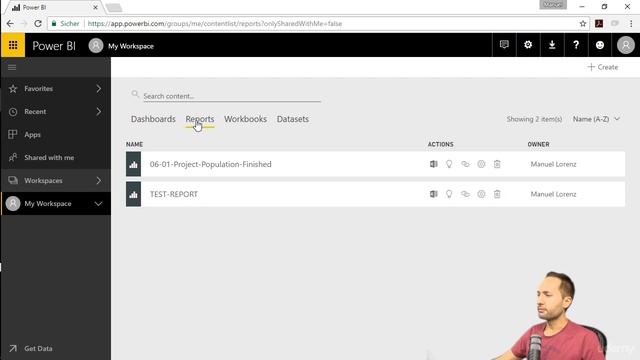
Task: Open Chrome three-dot menu
Action: coord(631,24)
